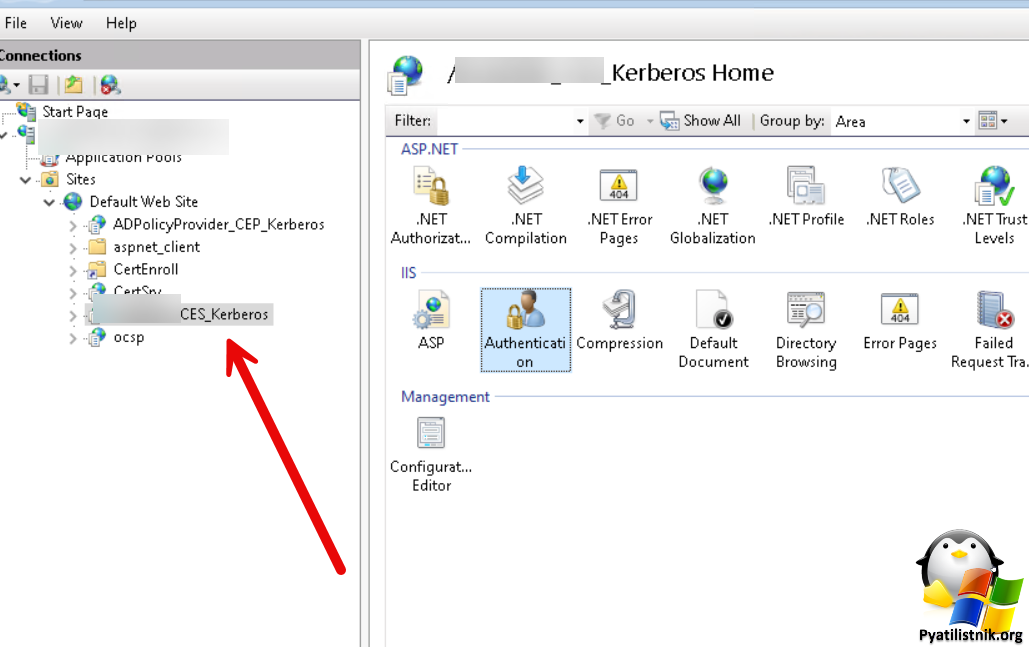This screenshot has height=647, width=1029.
Task: Open .NET Authorization Rules feature
Action: 430,205
